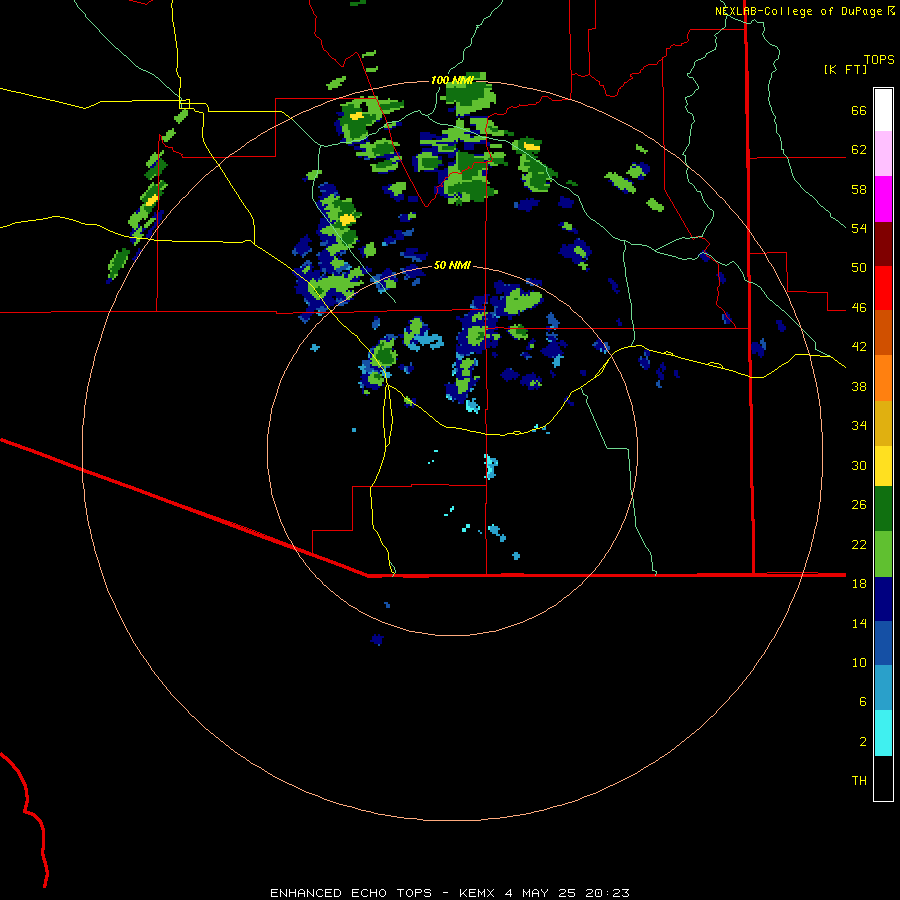Image resolution: width=900 pixels, height=900 pixels.
Task: Click the "TH" threshold legend label
Action: tap(859, 780)
